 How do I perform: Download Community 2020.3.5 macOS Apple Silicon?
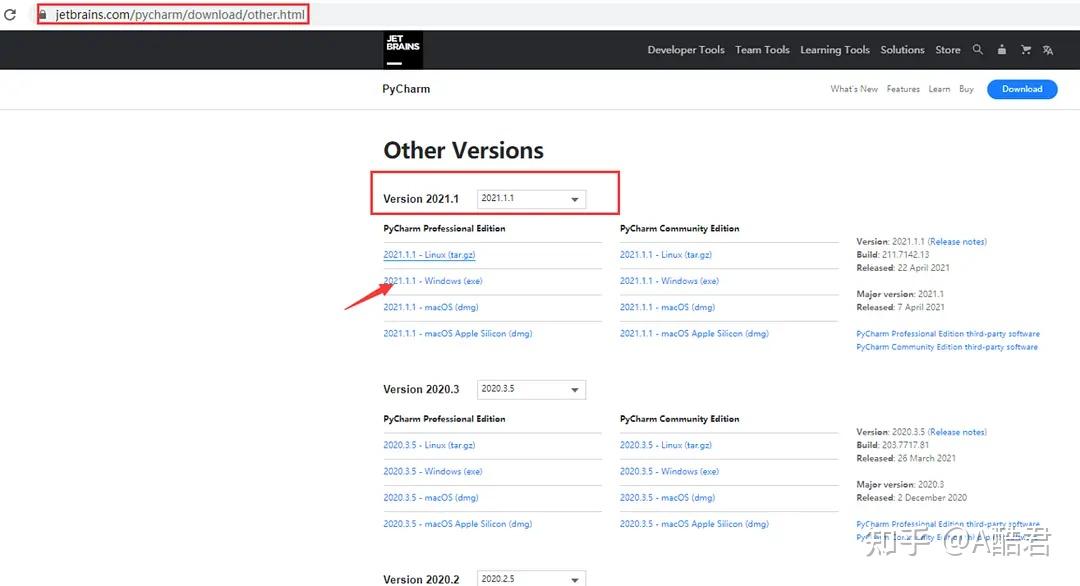coord(694,524)
